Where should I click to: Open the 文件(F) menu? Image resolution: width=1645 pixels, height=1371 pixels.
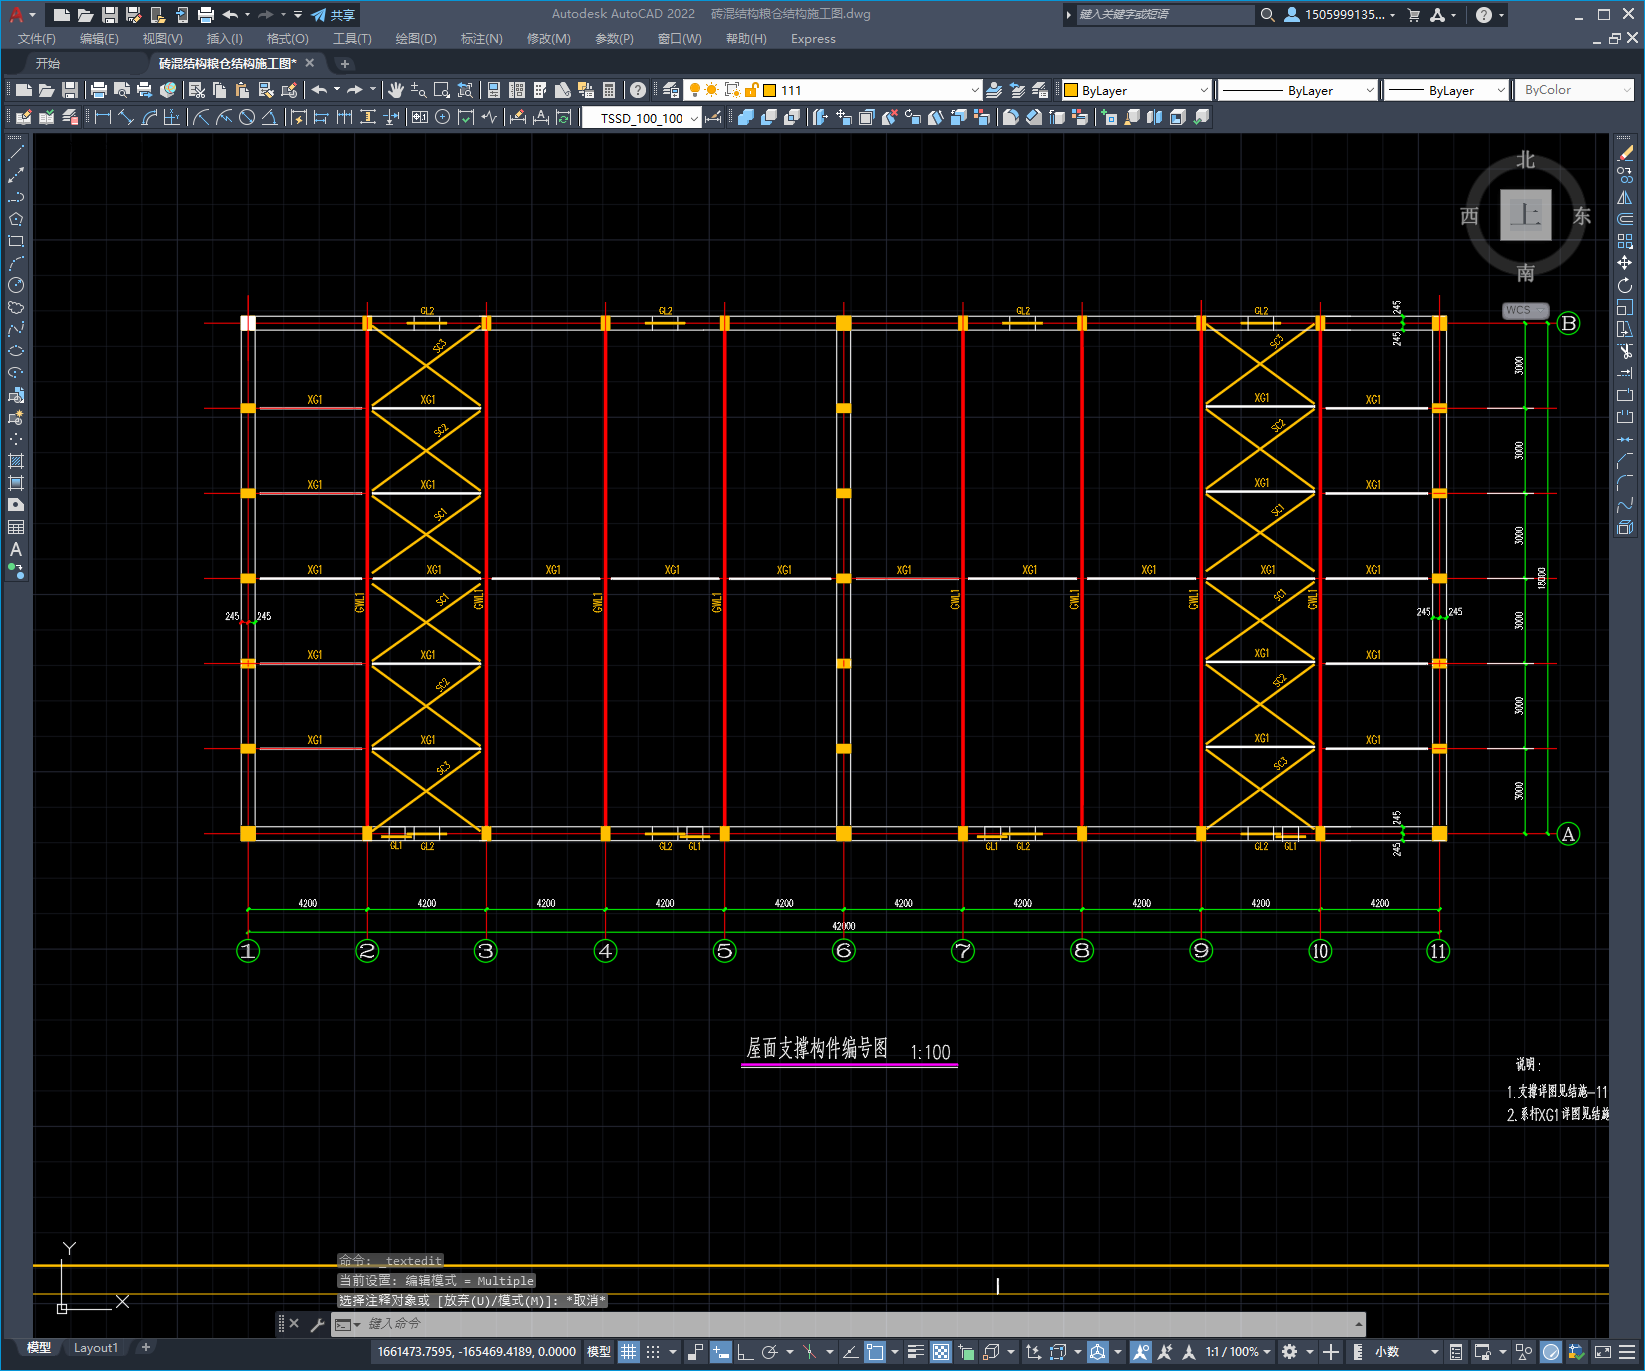[x=37, y=39]
